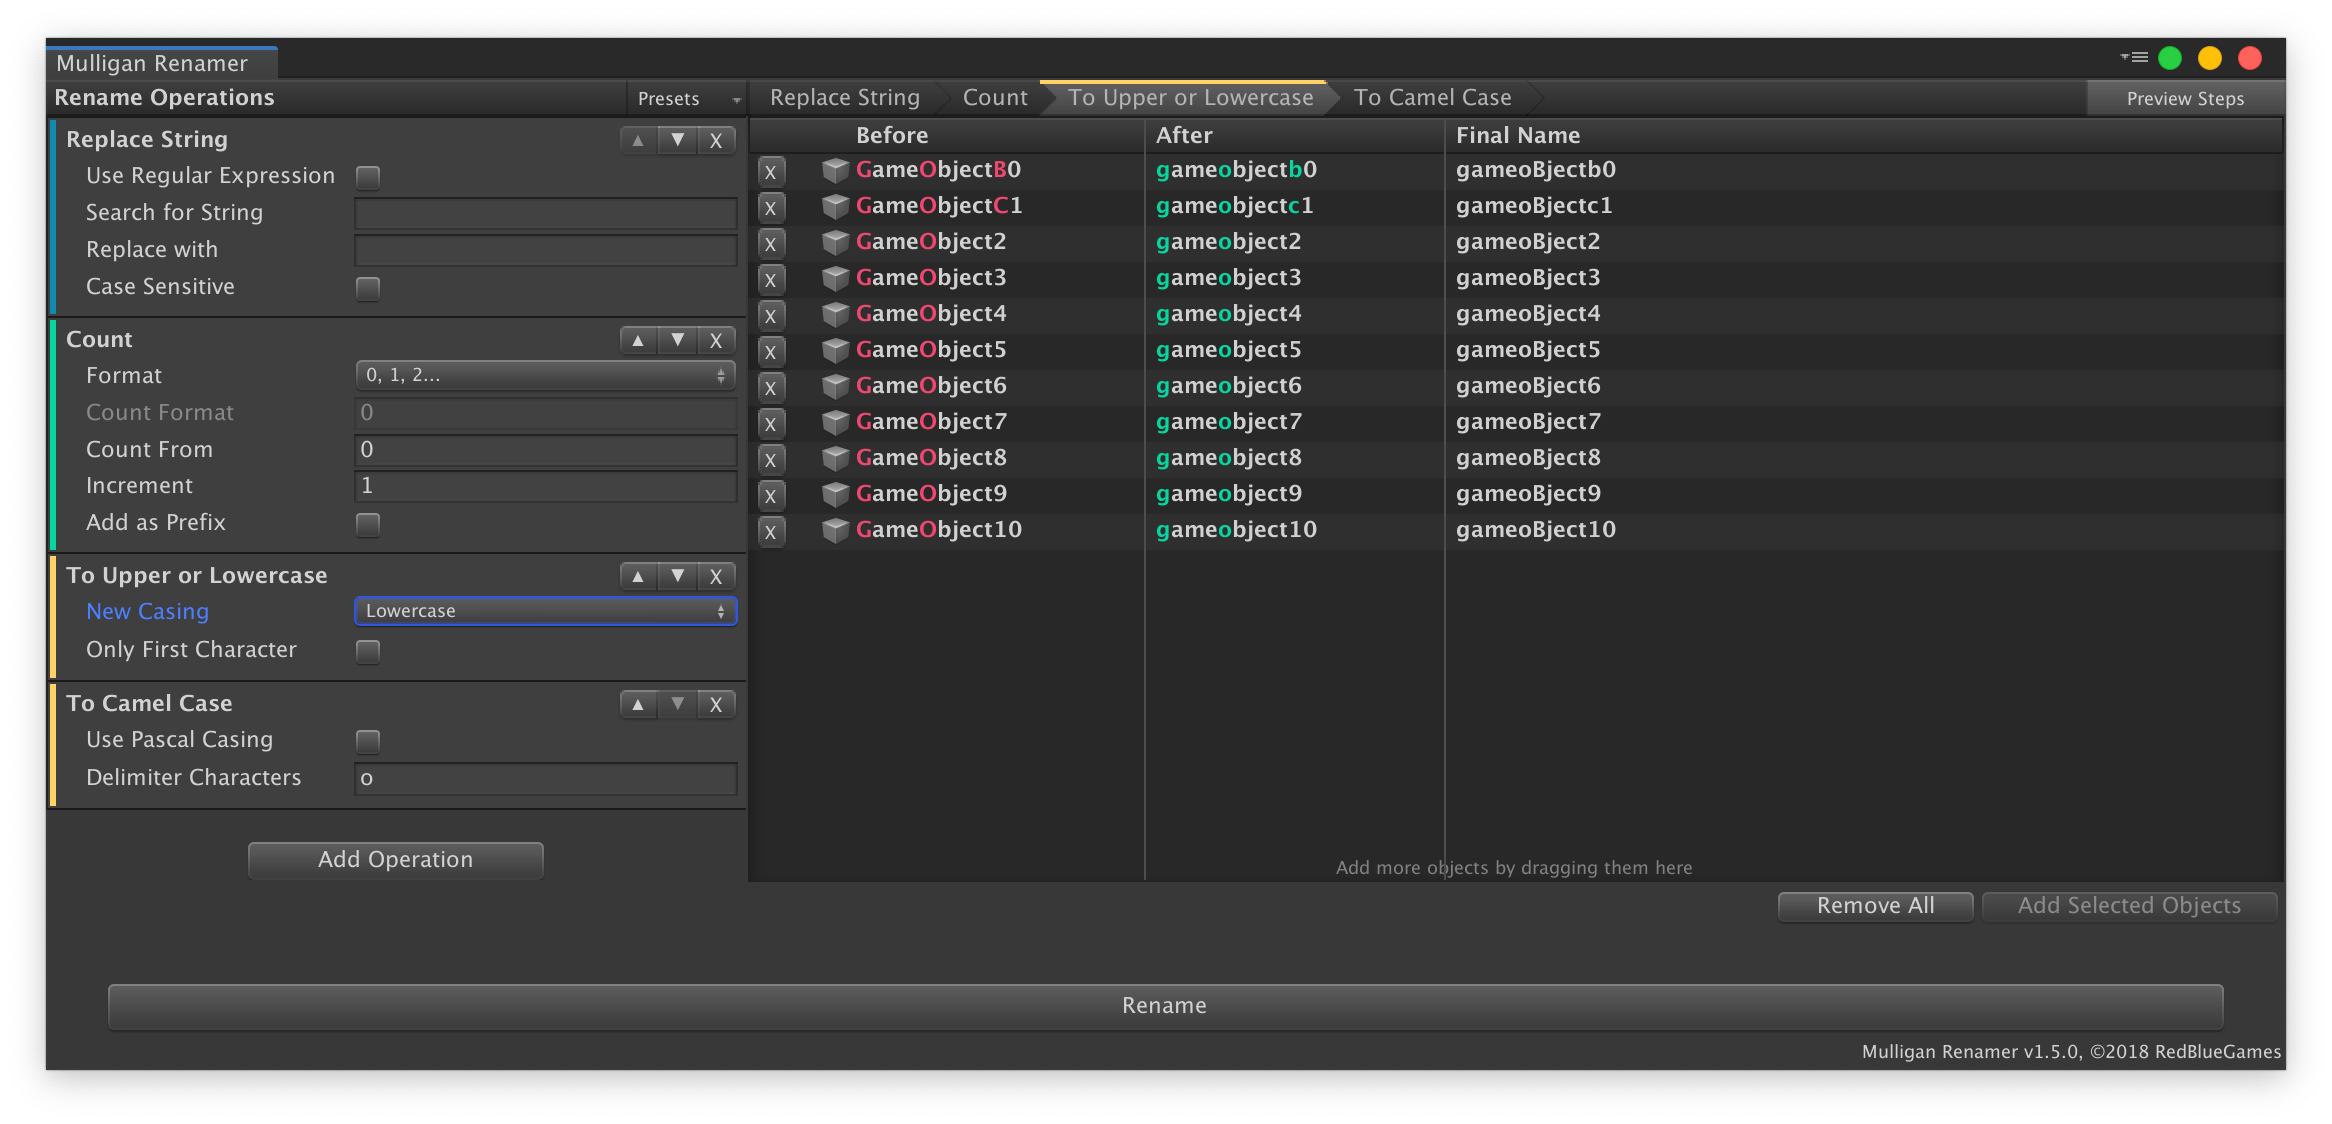The width and height of the screenshot is (2332, 1124).
Task: Click Remove All to clear objects
Action: [1875, 905]
